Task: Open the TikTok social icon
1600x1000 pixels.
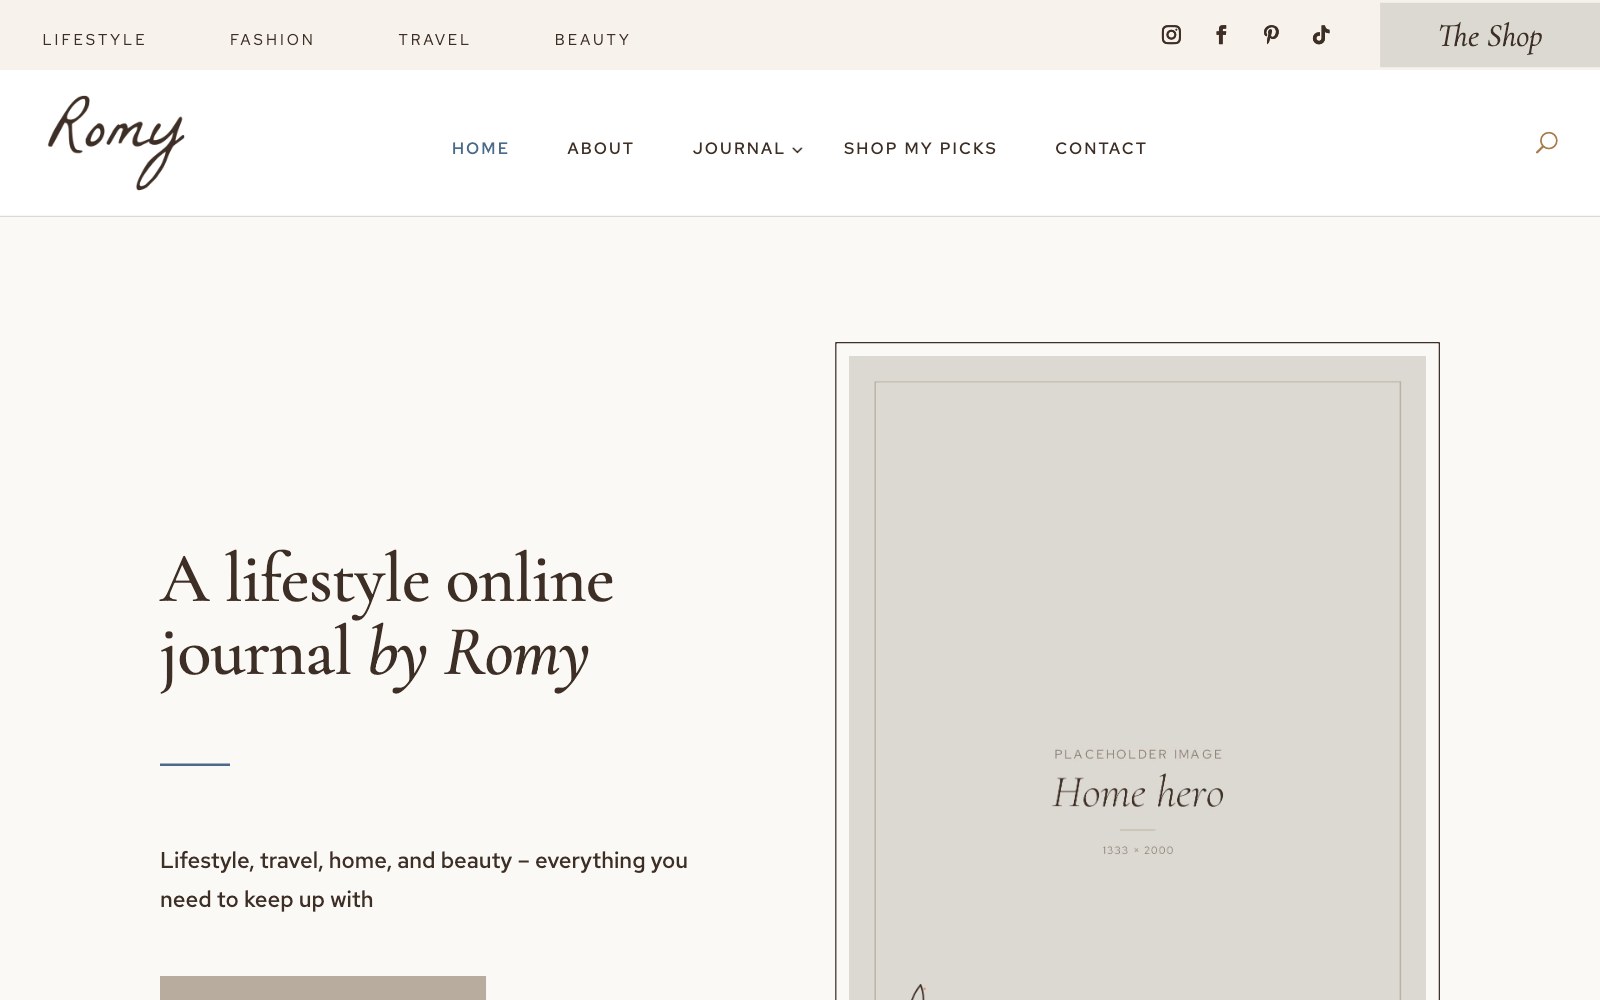Action: tap(1321, 35)
